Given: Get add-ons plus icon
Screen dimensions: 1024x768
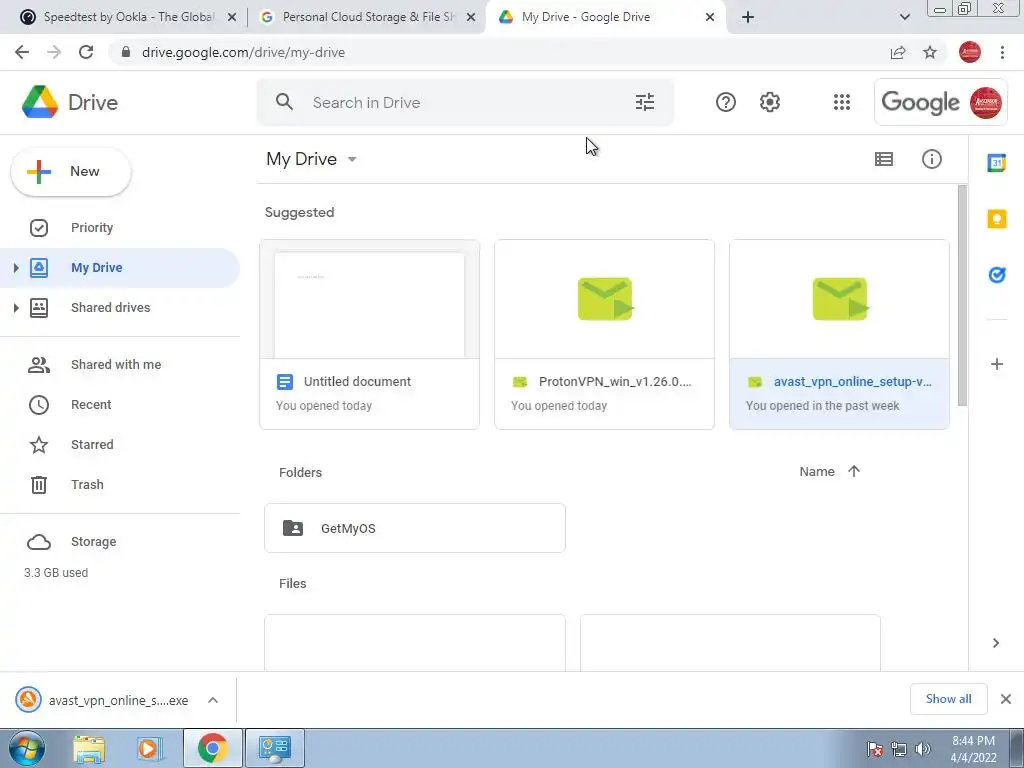Looking at the screenshot, I should pyautogui.click(x=997, y=364).
